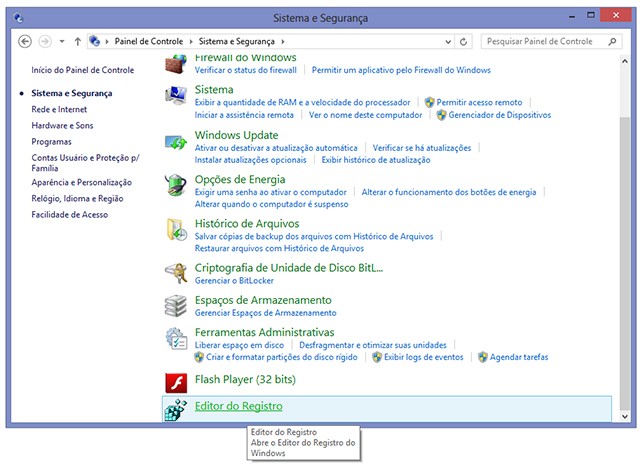The width and height of the screenshot is (640, 468).
Task: Open the recent locations dropdown arrow
Action: 62,42
